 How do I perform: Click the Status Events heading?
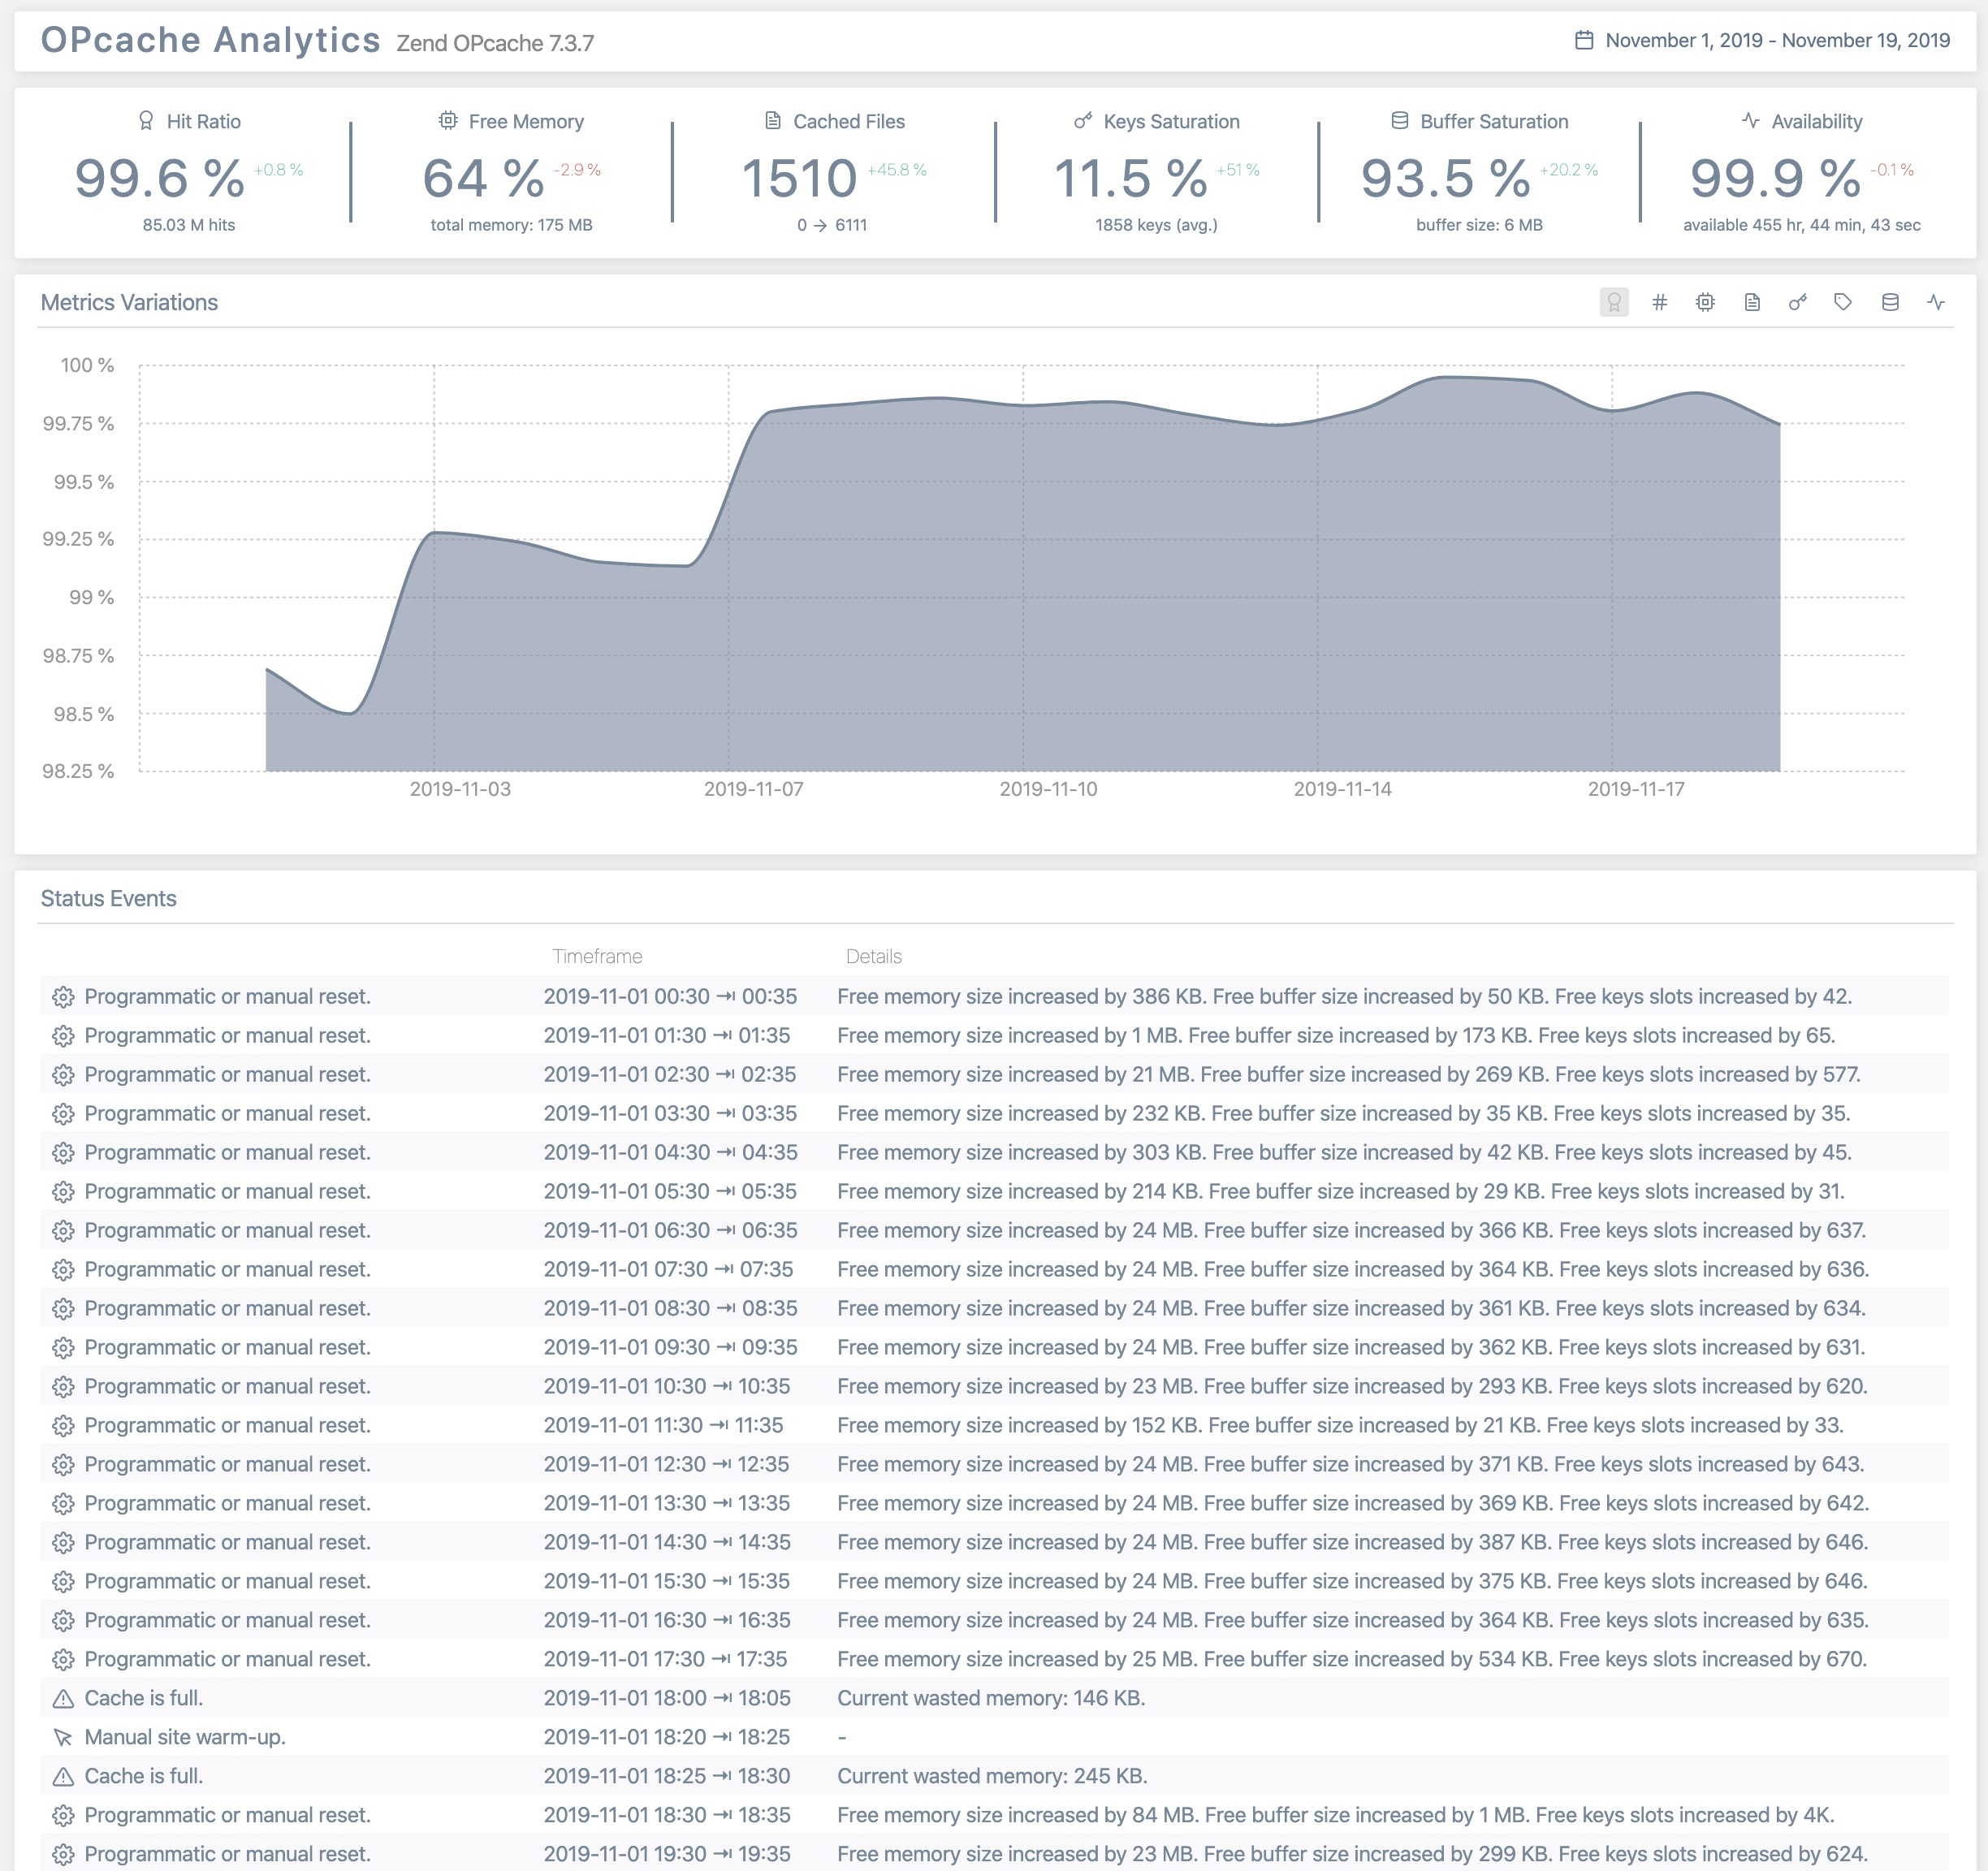pyautogui.click(x=108, y=898)
